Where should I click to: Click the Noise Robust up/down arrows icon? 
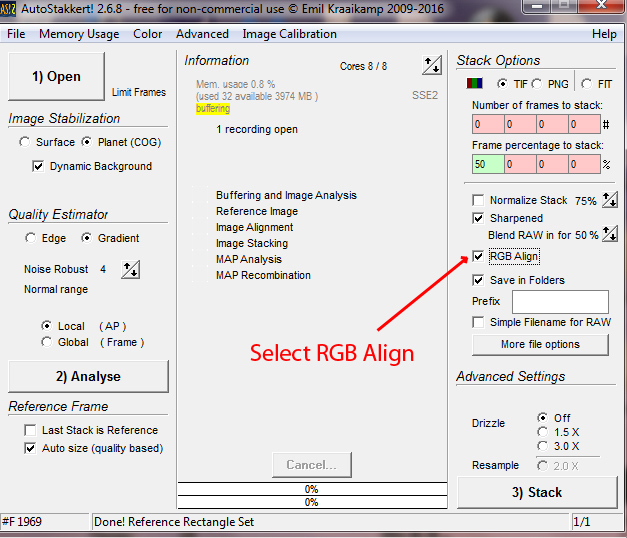click(131, 270)
